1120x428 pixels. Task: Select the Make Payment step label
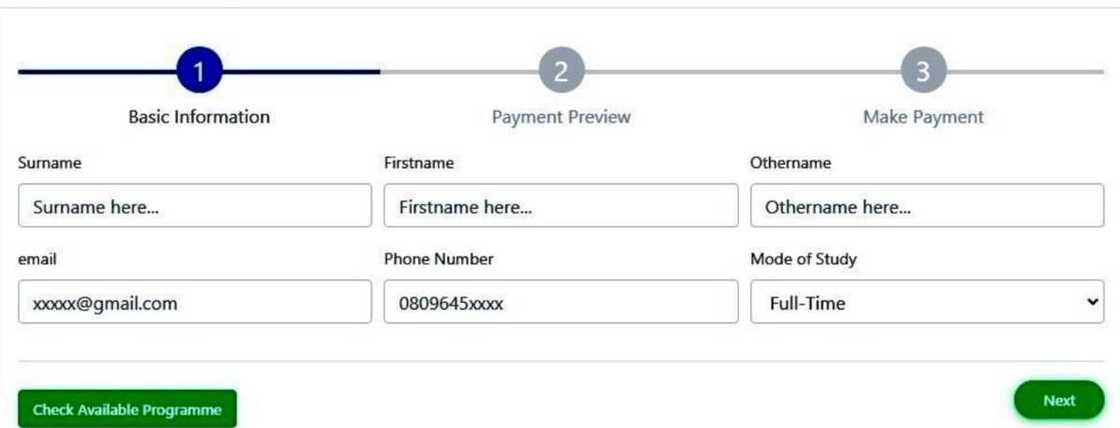[x=923, y=117]
